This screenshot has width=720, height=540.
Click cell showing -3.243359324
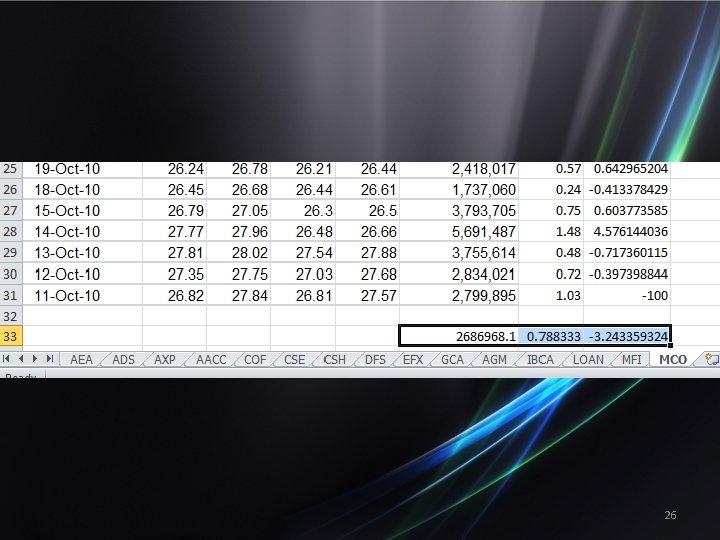[x=627, y=336]
